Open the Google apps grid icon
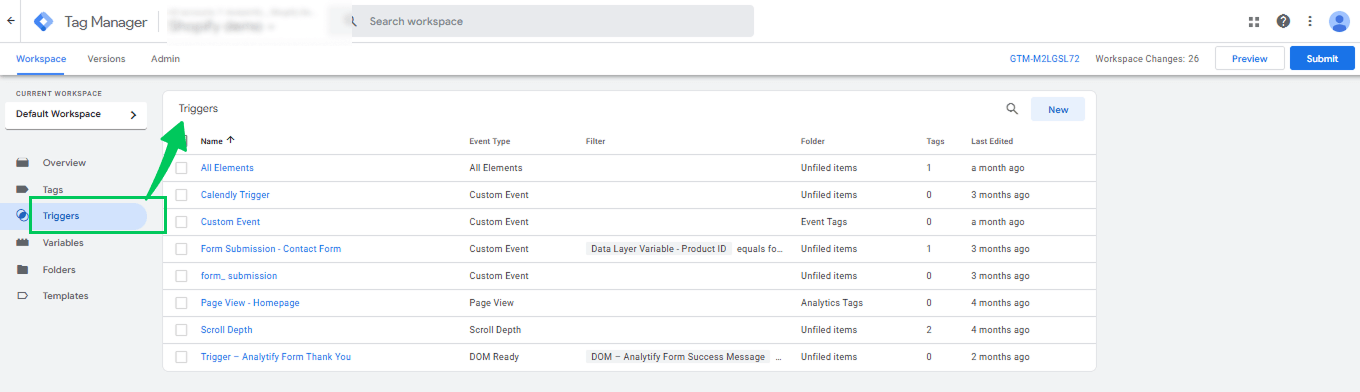1360x392 pixels. pyautogui.click(x=1254, y=21)
